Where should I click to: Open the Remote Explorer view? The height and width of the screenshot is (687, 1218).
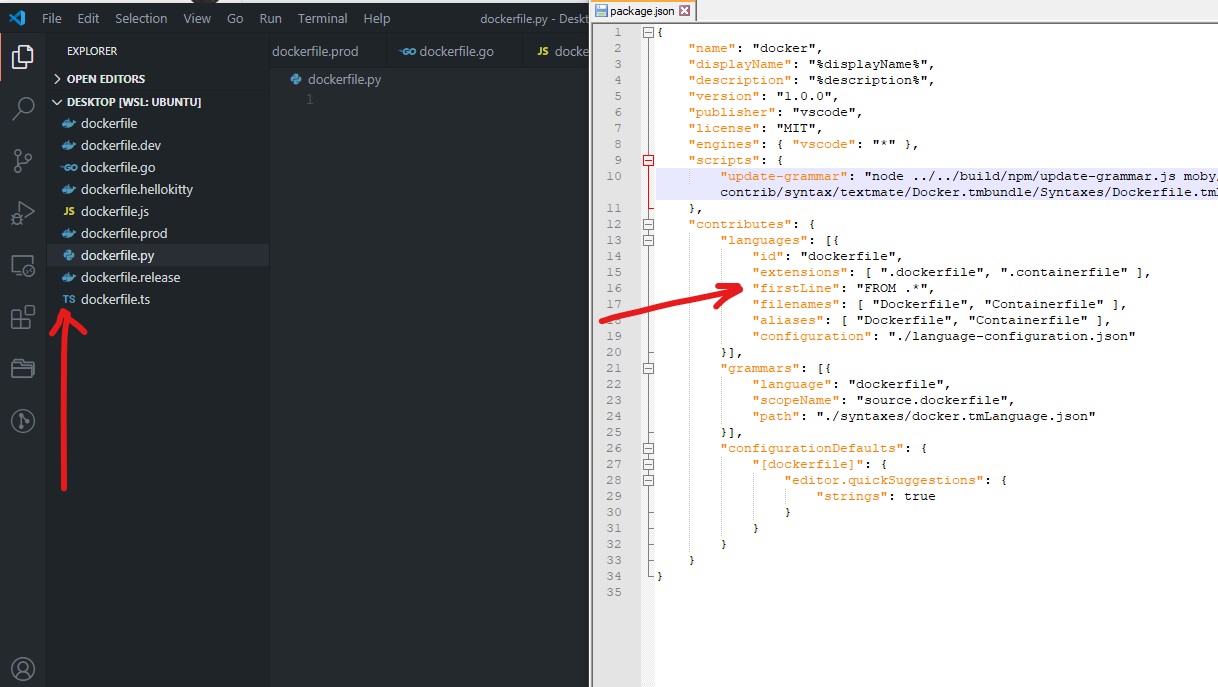click(22, 266)
